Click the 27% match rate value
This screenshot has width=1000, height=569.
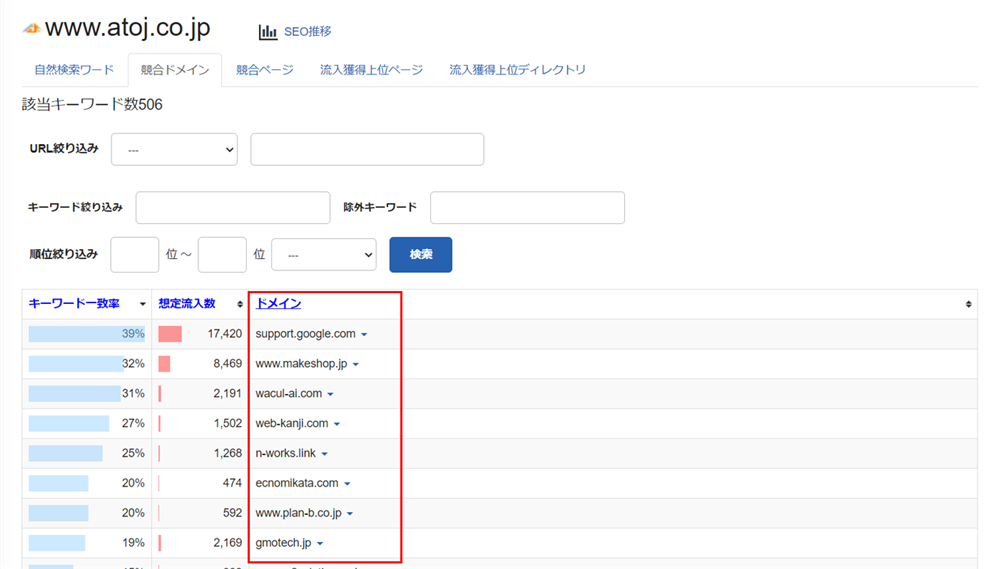pyautogui.click(x=133, y=424)
